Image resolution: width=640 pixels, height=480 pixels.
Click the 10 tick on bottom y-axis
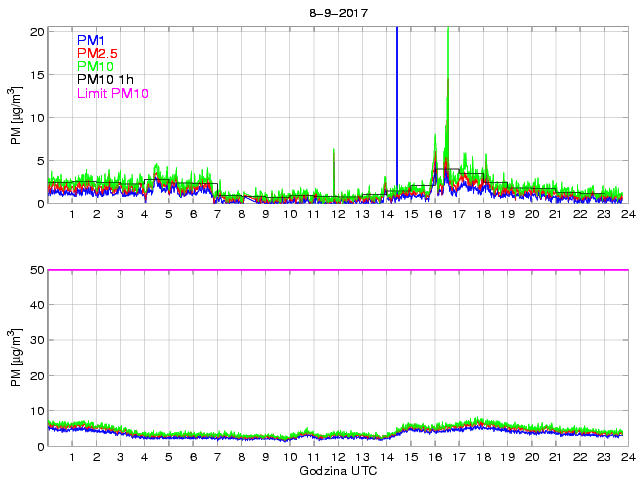click(35, 411)
